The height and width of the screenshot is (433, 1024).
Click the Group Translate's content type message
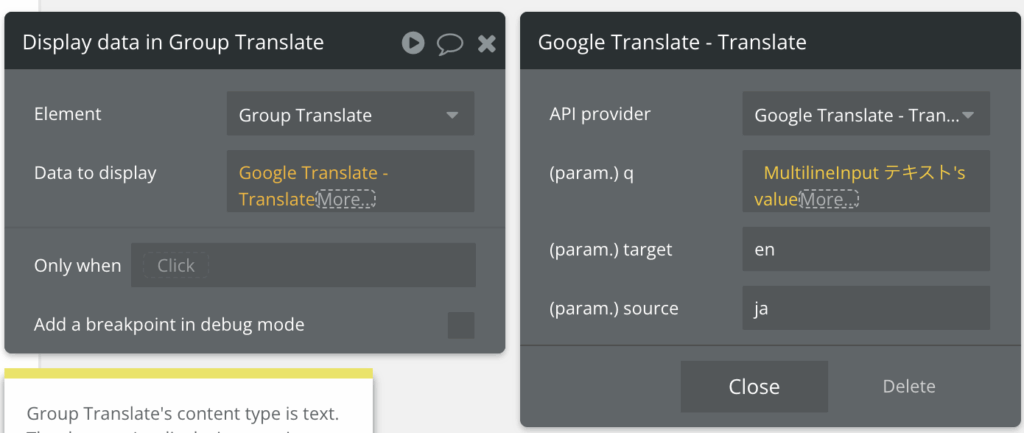(183, 413)
